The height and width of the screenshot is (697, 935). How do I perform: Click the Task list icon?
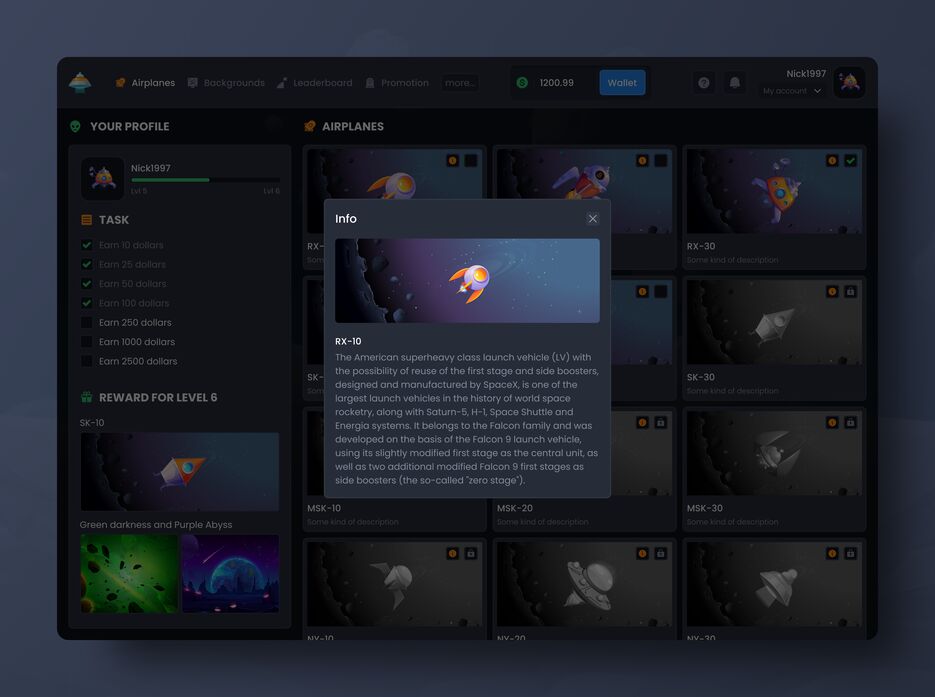tap(86, 220)
